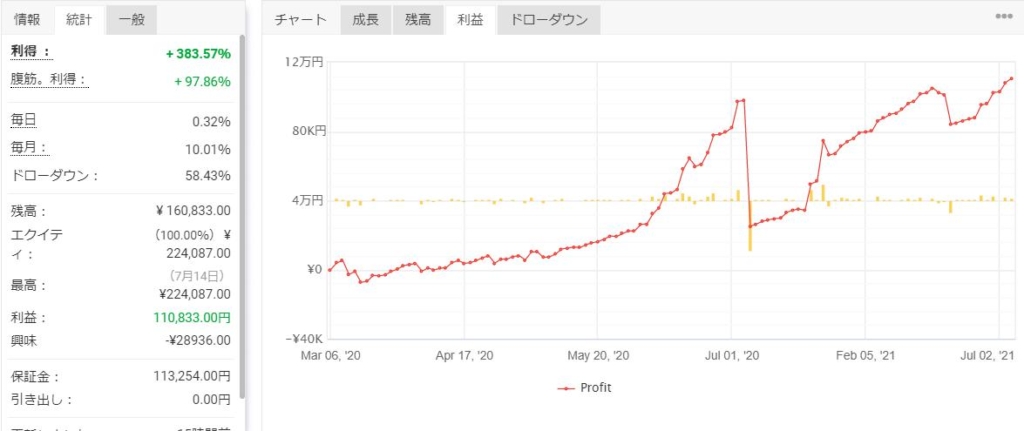Click the 毎月 monthly label

click(x=30, y=148)
